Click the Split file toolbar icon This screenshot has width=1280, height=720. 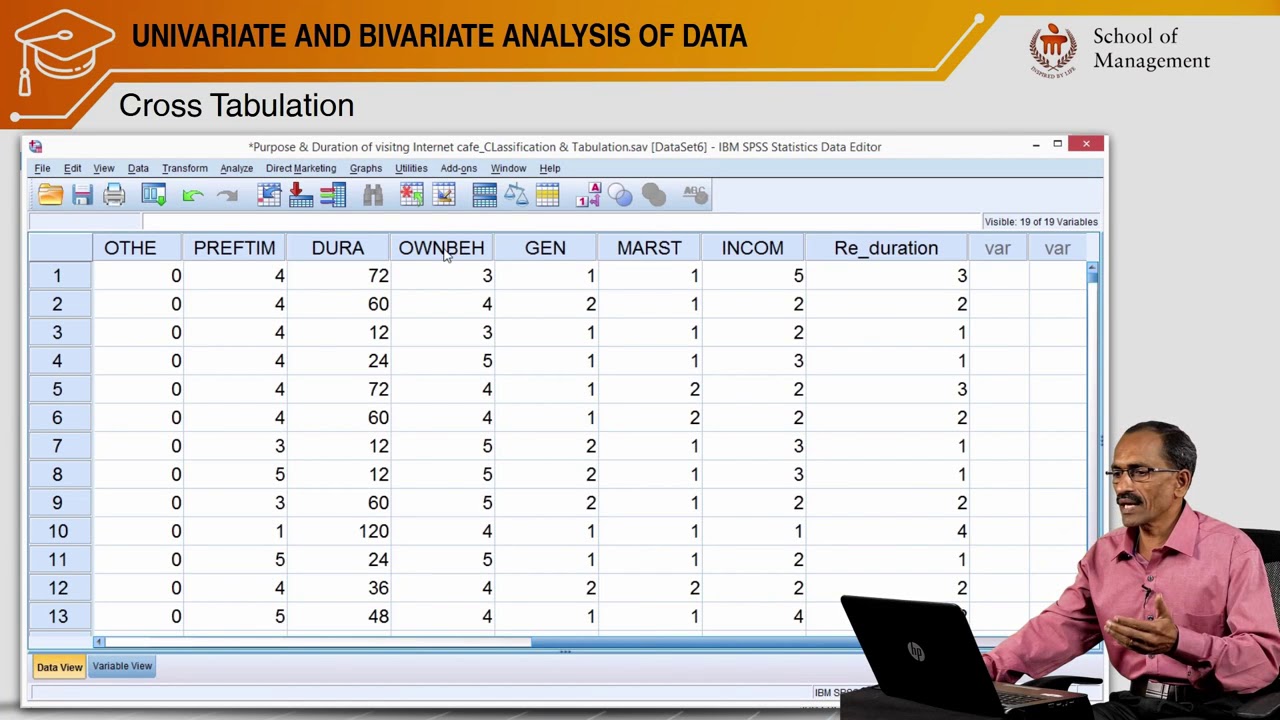tap(485, 195)
